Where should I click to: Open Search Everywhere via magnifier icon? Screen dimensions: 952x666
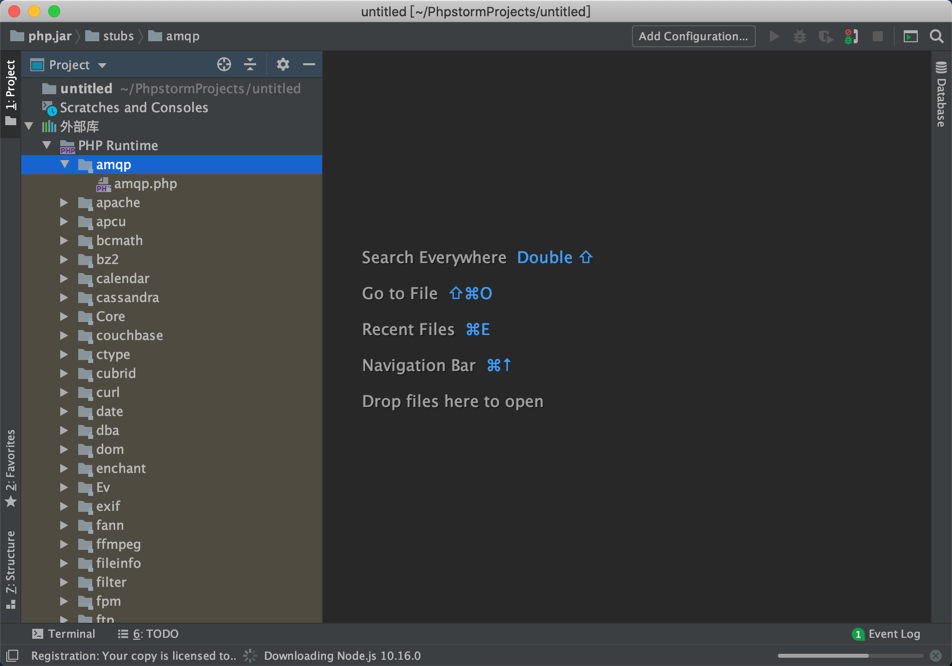click(x=938, y=36)
